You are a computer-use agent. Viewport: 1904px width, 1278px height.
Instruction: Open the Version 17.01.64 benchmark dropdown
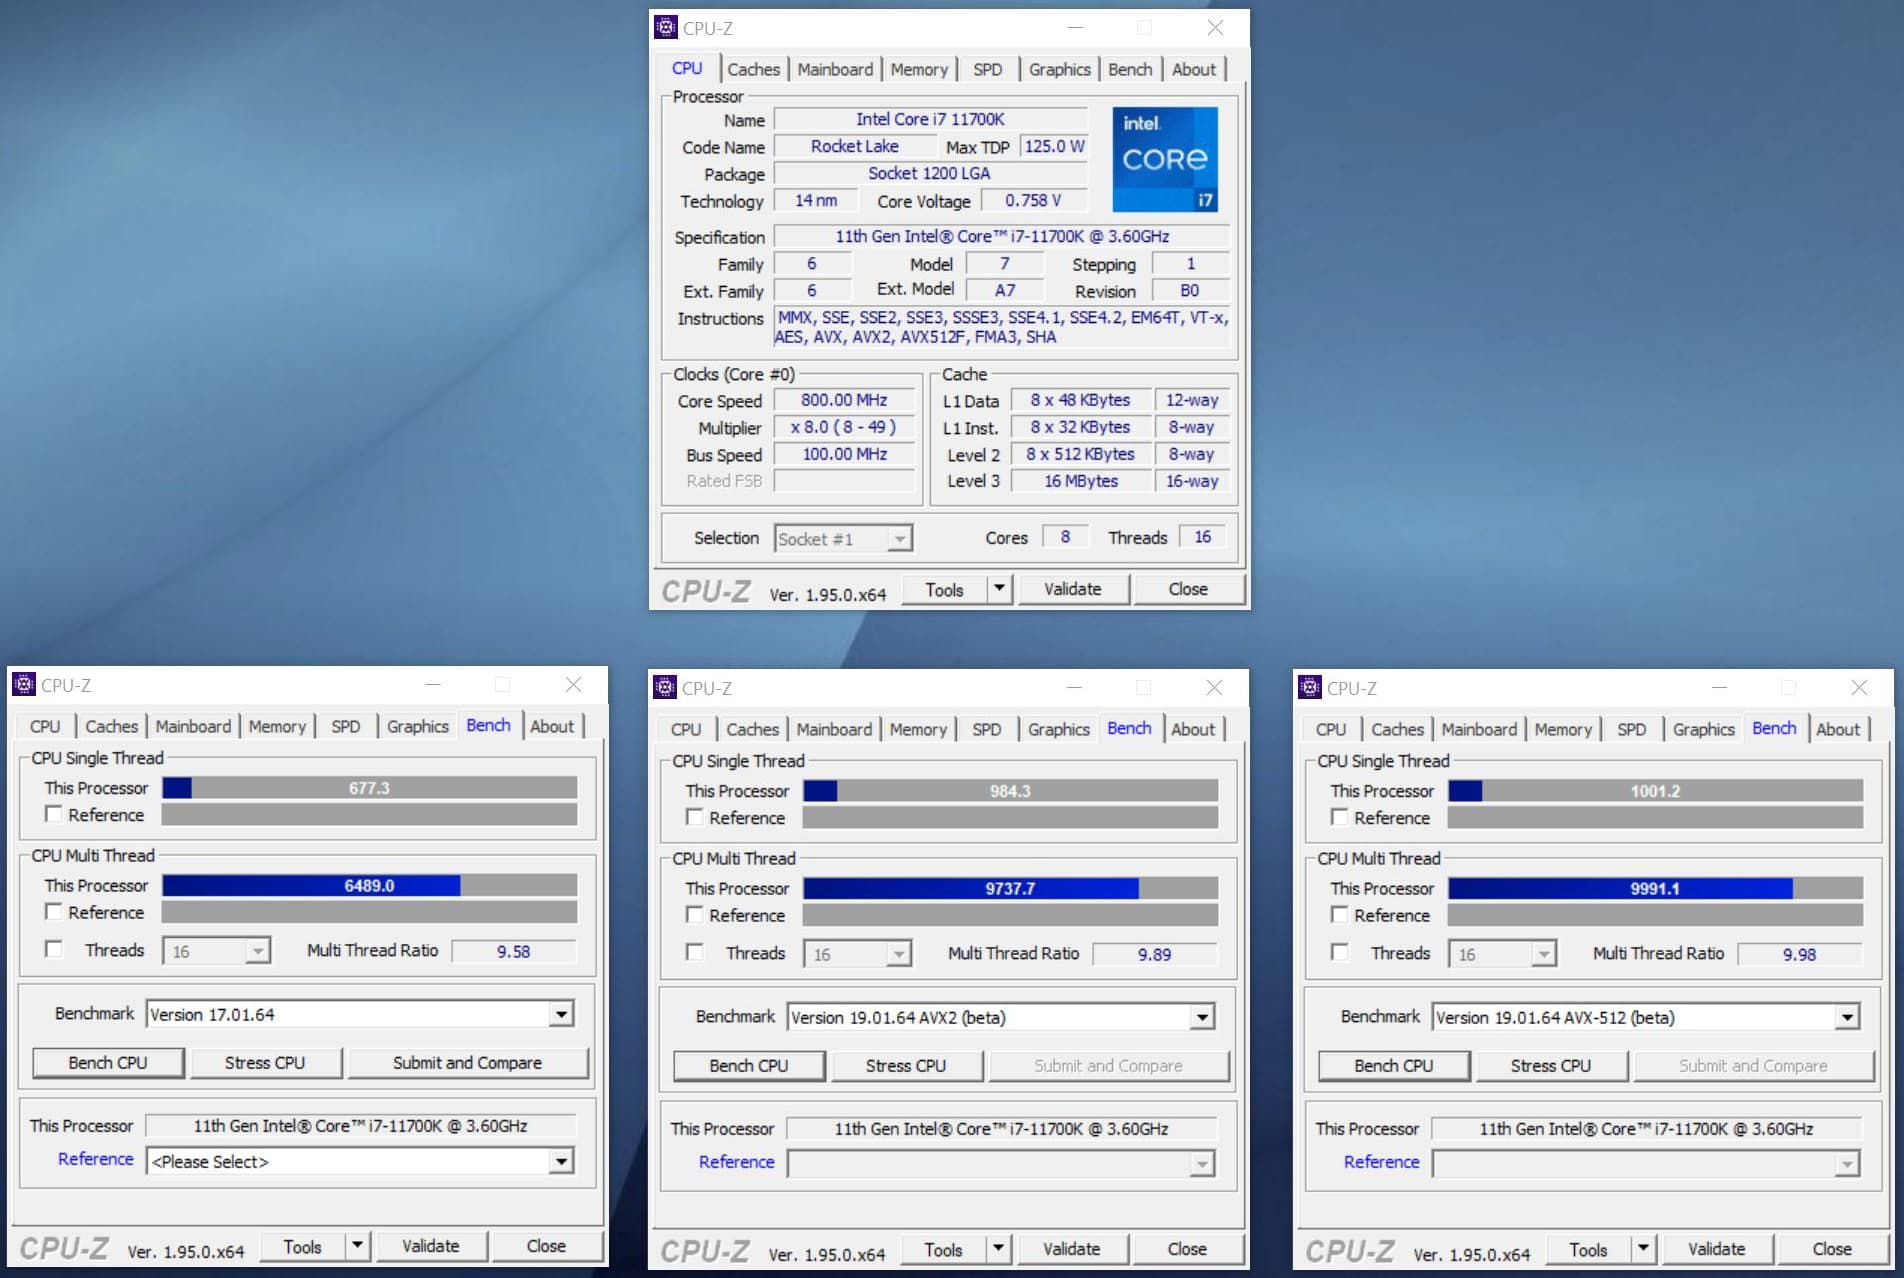point(562,1015)
